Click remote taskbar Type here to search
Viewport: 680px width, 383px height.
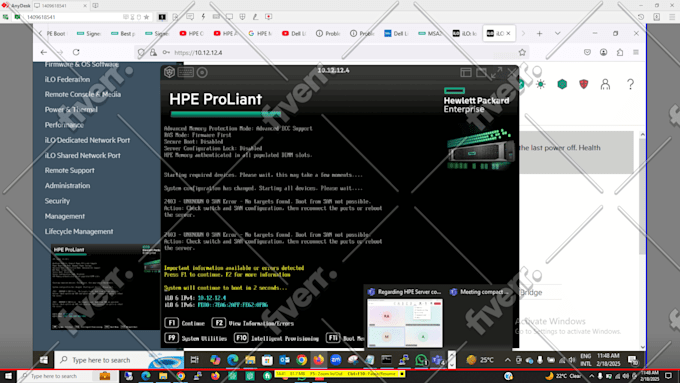click(119, 360)
